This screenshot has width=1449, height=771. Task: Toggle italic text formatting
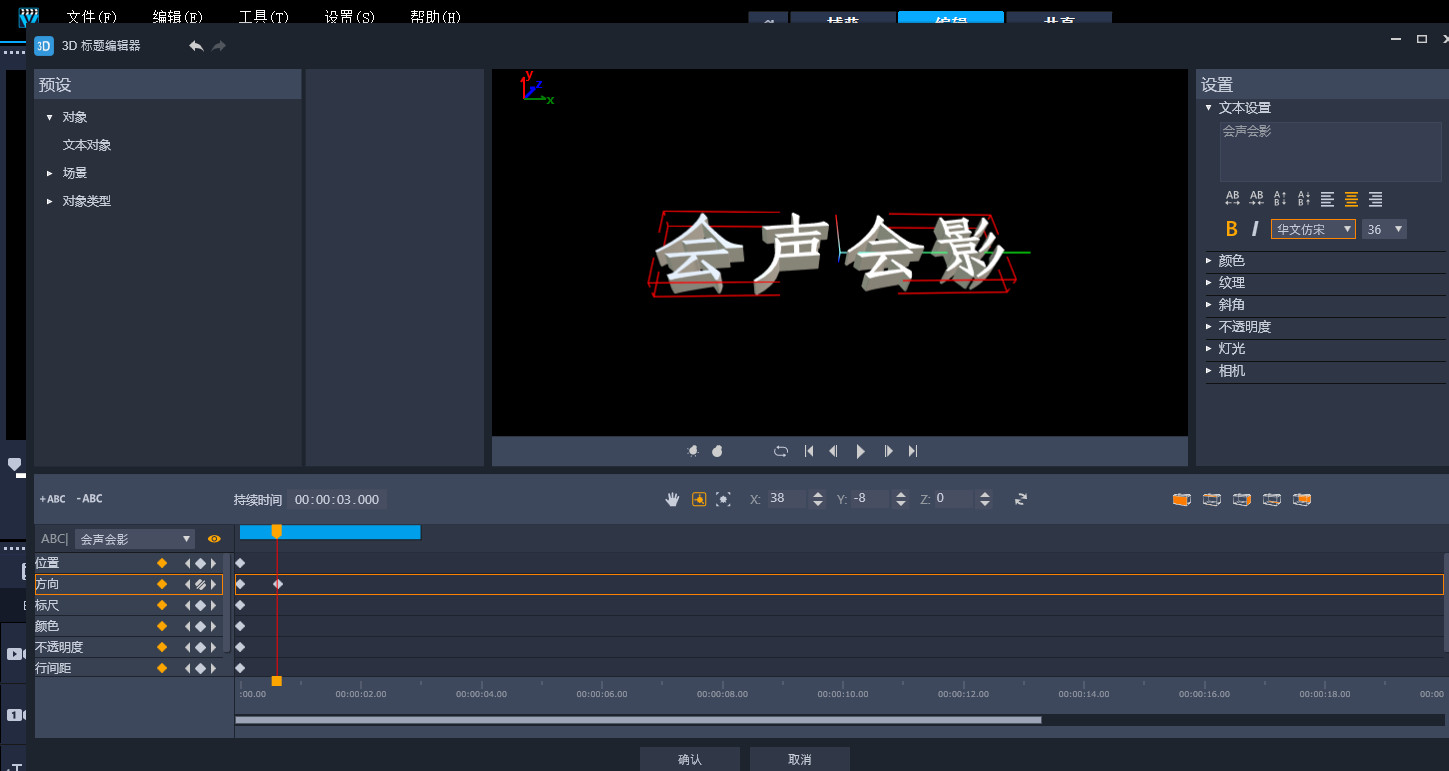click(x=1255, y=229)
